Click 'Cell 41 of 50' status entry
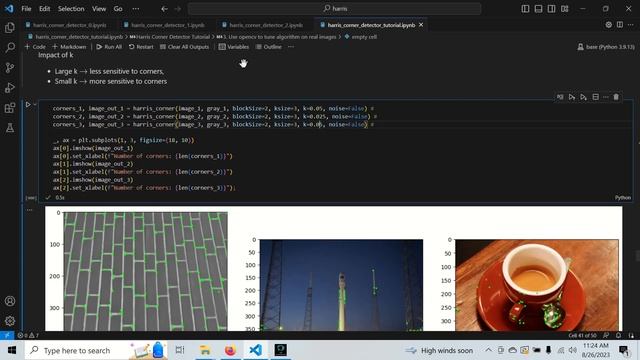Viewport: 640px width, 360px height. coord(582,335)
